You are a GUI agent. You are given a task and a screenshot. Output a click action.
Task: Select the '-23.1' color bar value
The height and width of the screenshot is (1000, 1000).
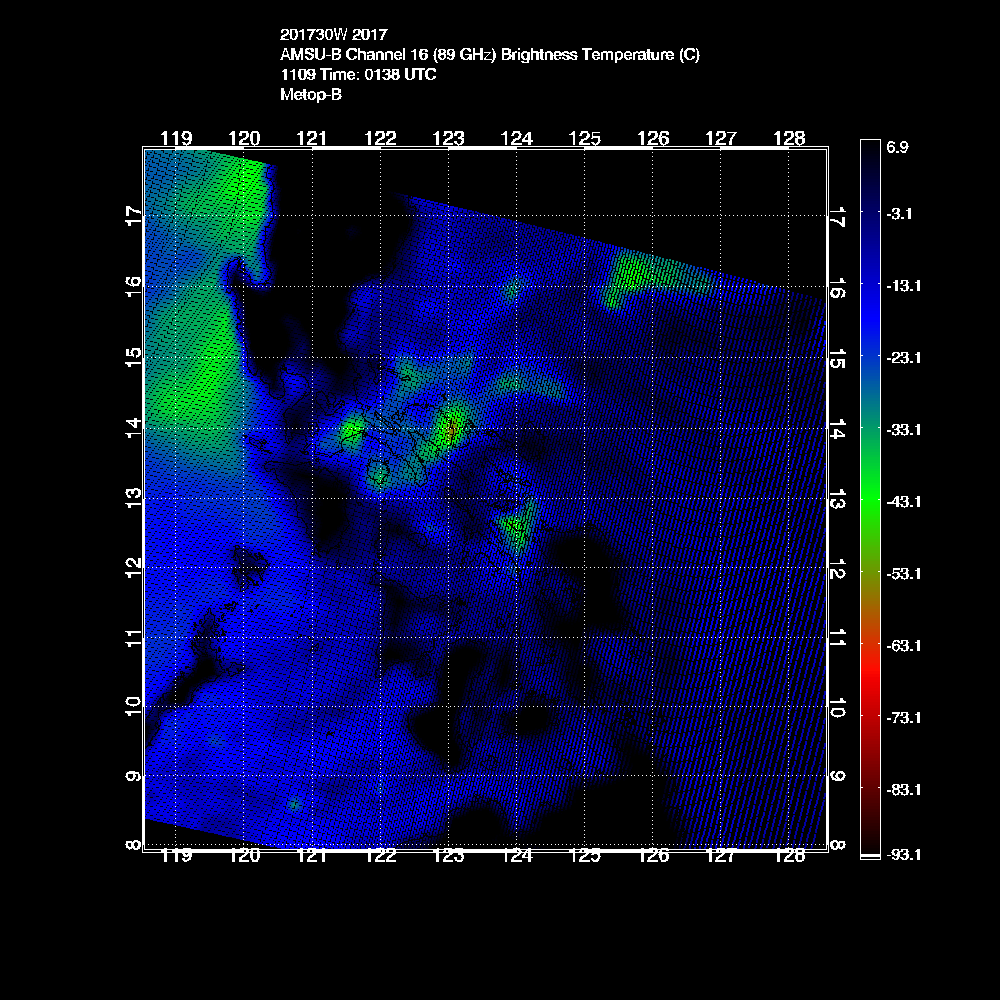(x=904, y=358)
